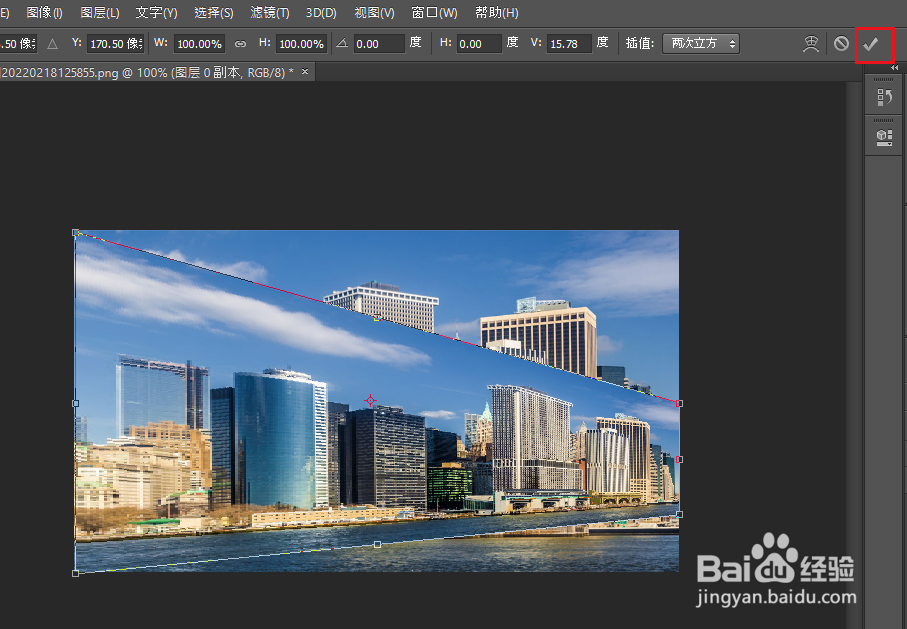Cancel the transform with the circle-slash icon
This screenshot has width=907, height=629.
click(841, 43)
